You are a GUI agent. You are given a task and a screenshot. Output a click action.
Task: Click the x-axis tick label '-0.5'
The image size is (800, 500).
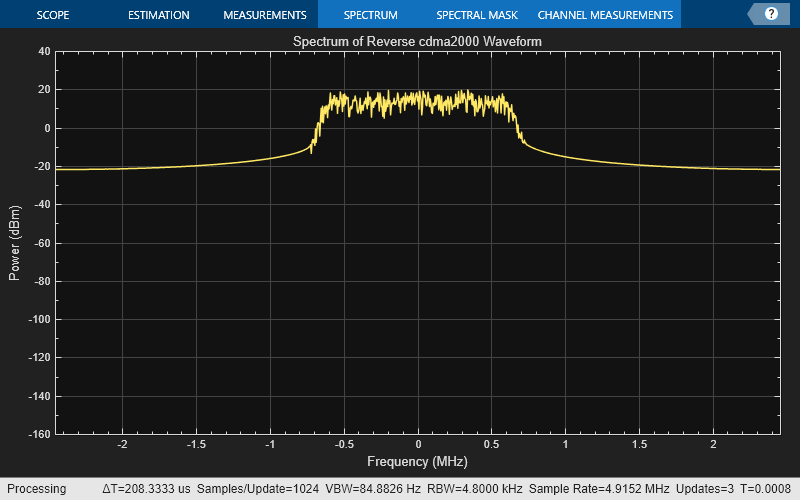point(344,444)
